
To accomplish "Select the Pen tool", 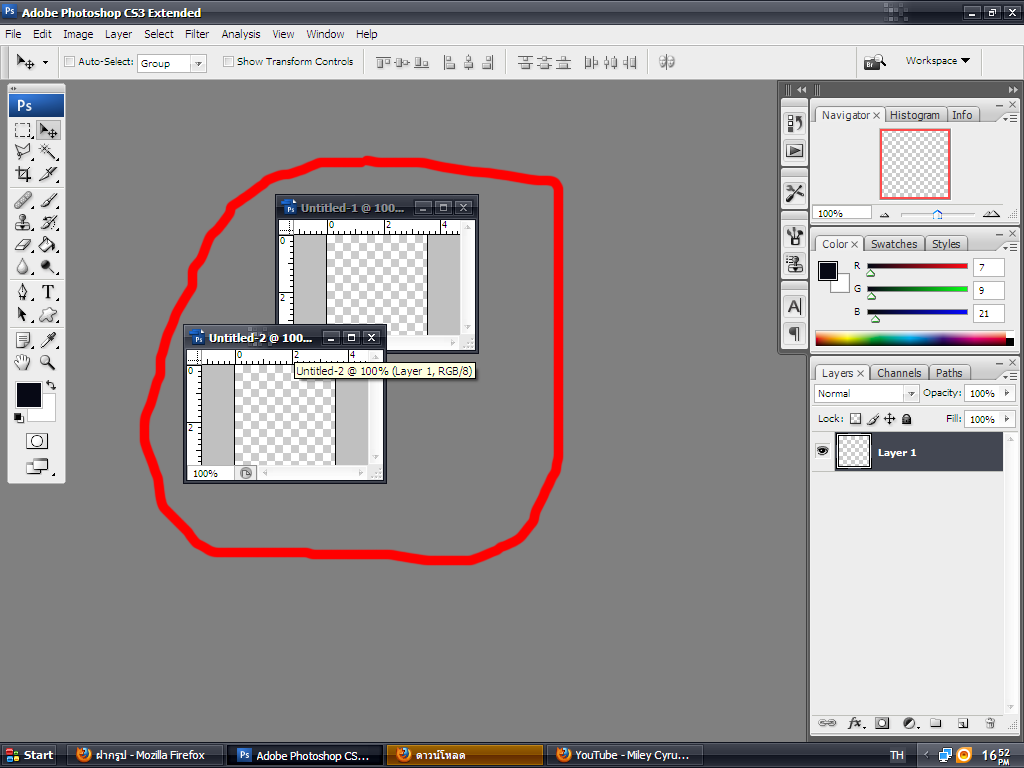I will (x=23, y=292).
